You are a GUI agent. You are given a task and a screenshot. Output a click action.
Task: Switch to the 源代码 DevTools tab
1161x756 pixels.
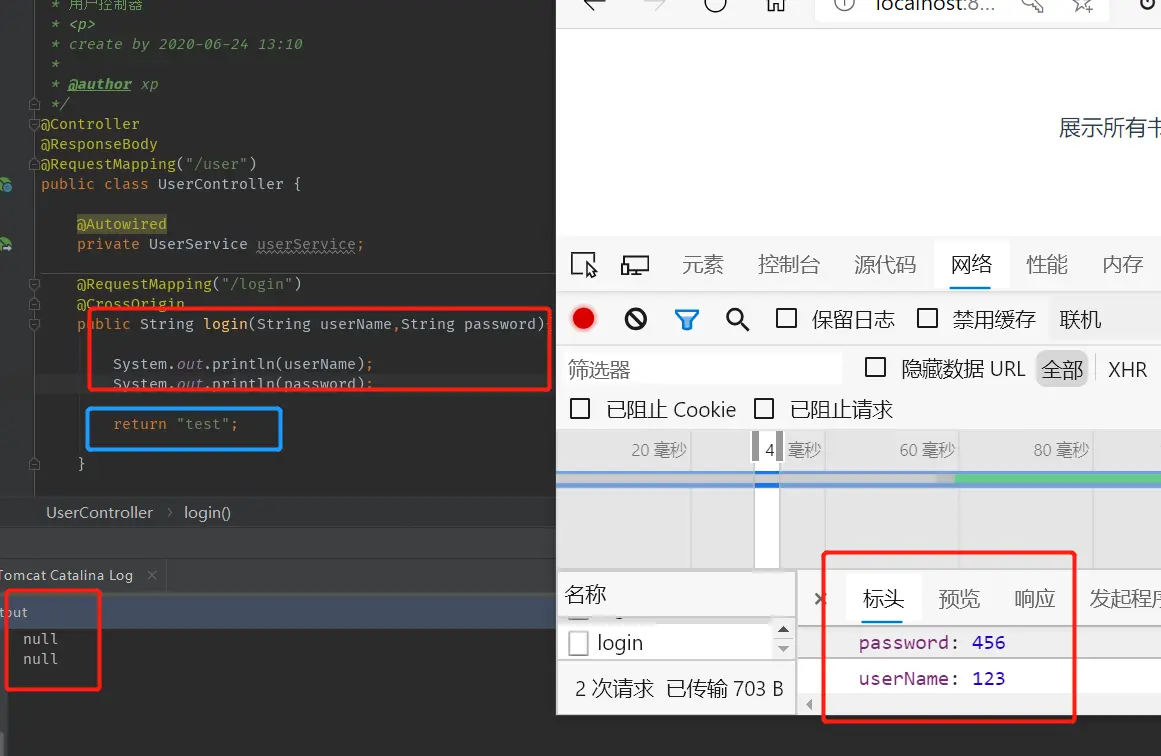coord(885,264)
